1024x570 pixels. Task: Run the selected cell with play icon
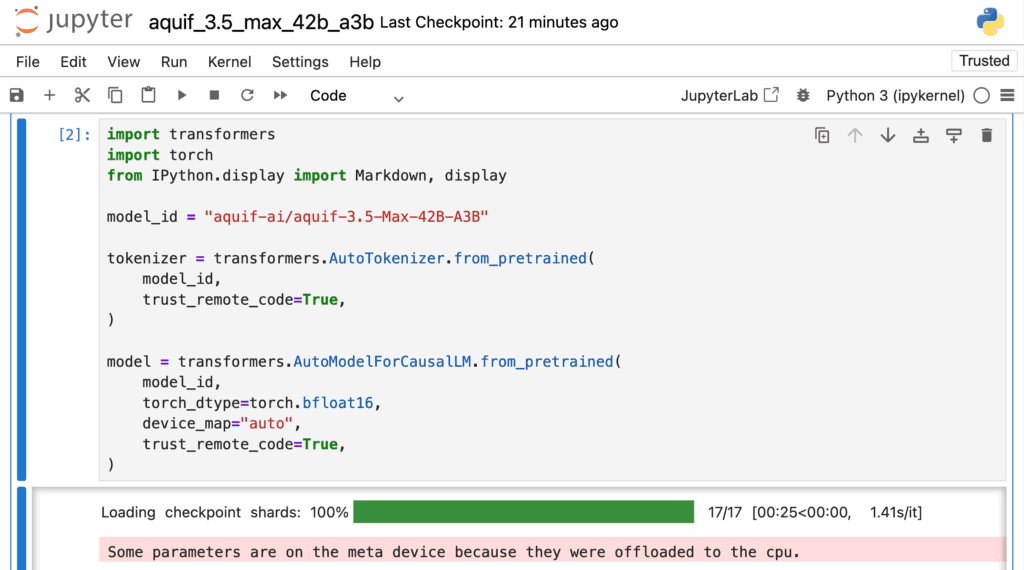click(181, 95)
